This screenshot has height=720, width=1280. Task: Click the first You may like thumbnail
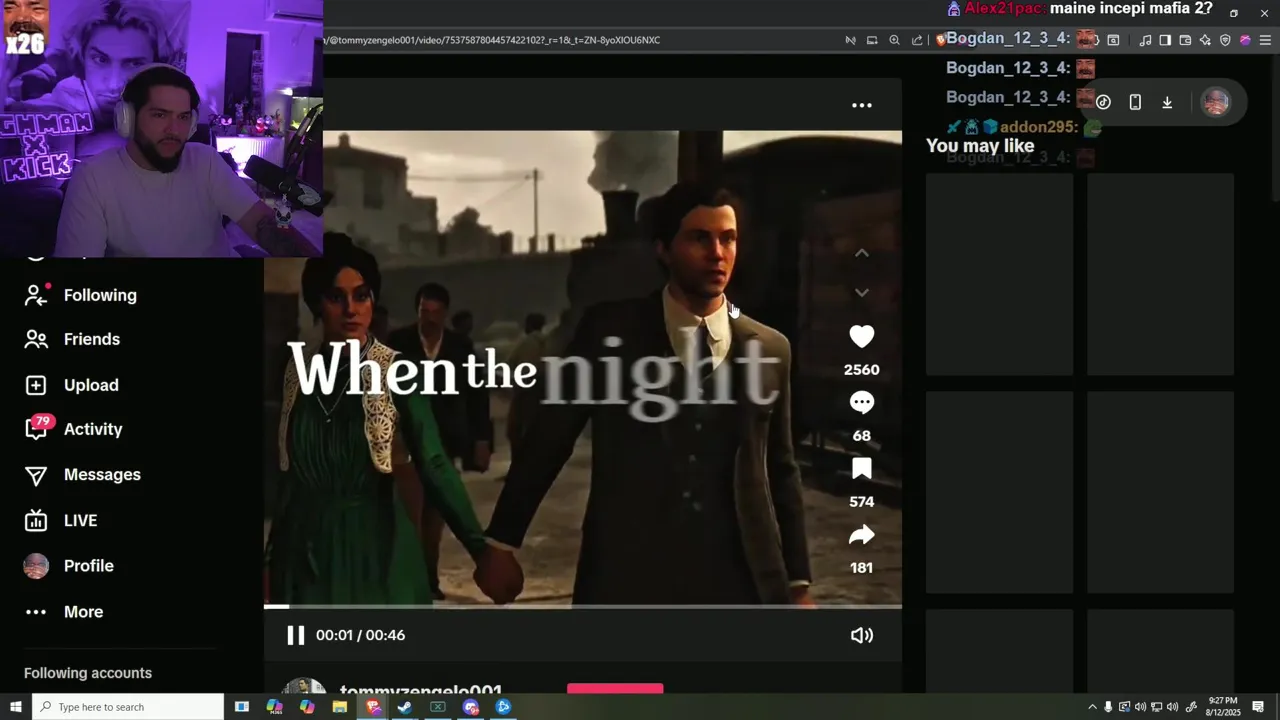tap(999, 274)
